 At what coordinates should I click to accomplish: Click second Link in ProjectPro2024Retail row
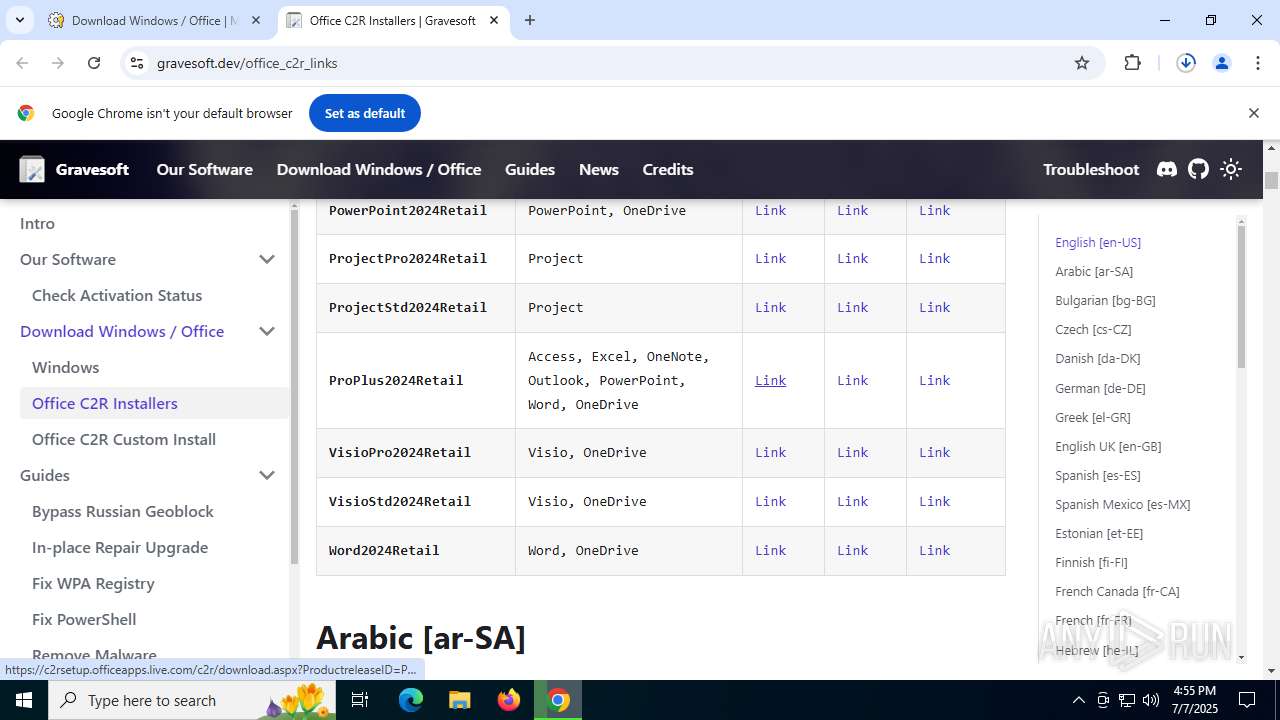(x=852, y=258)
